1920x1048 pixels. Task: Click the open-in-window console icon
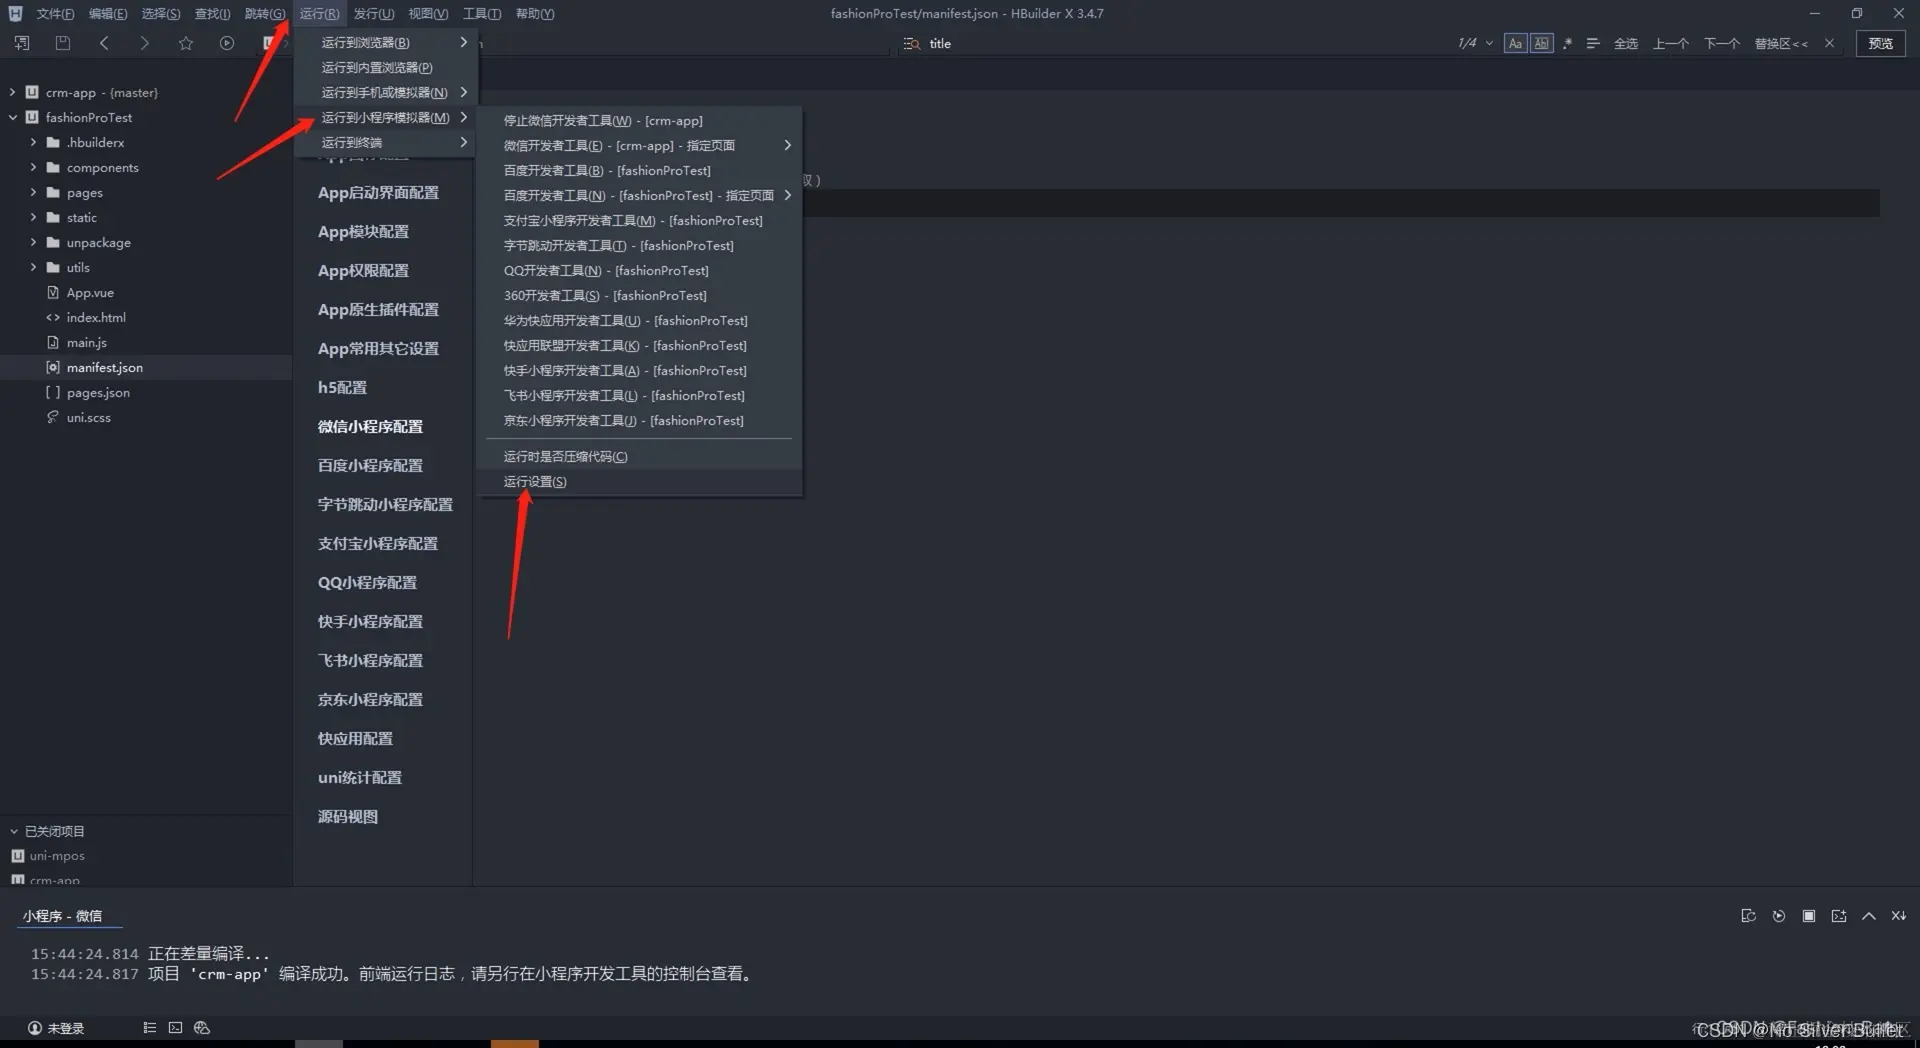tap(1838, 915)
